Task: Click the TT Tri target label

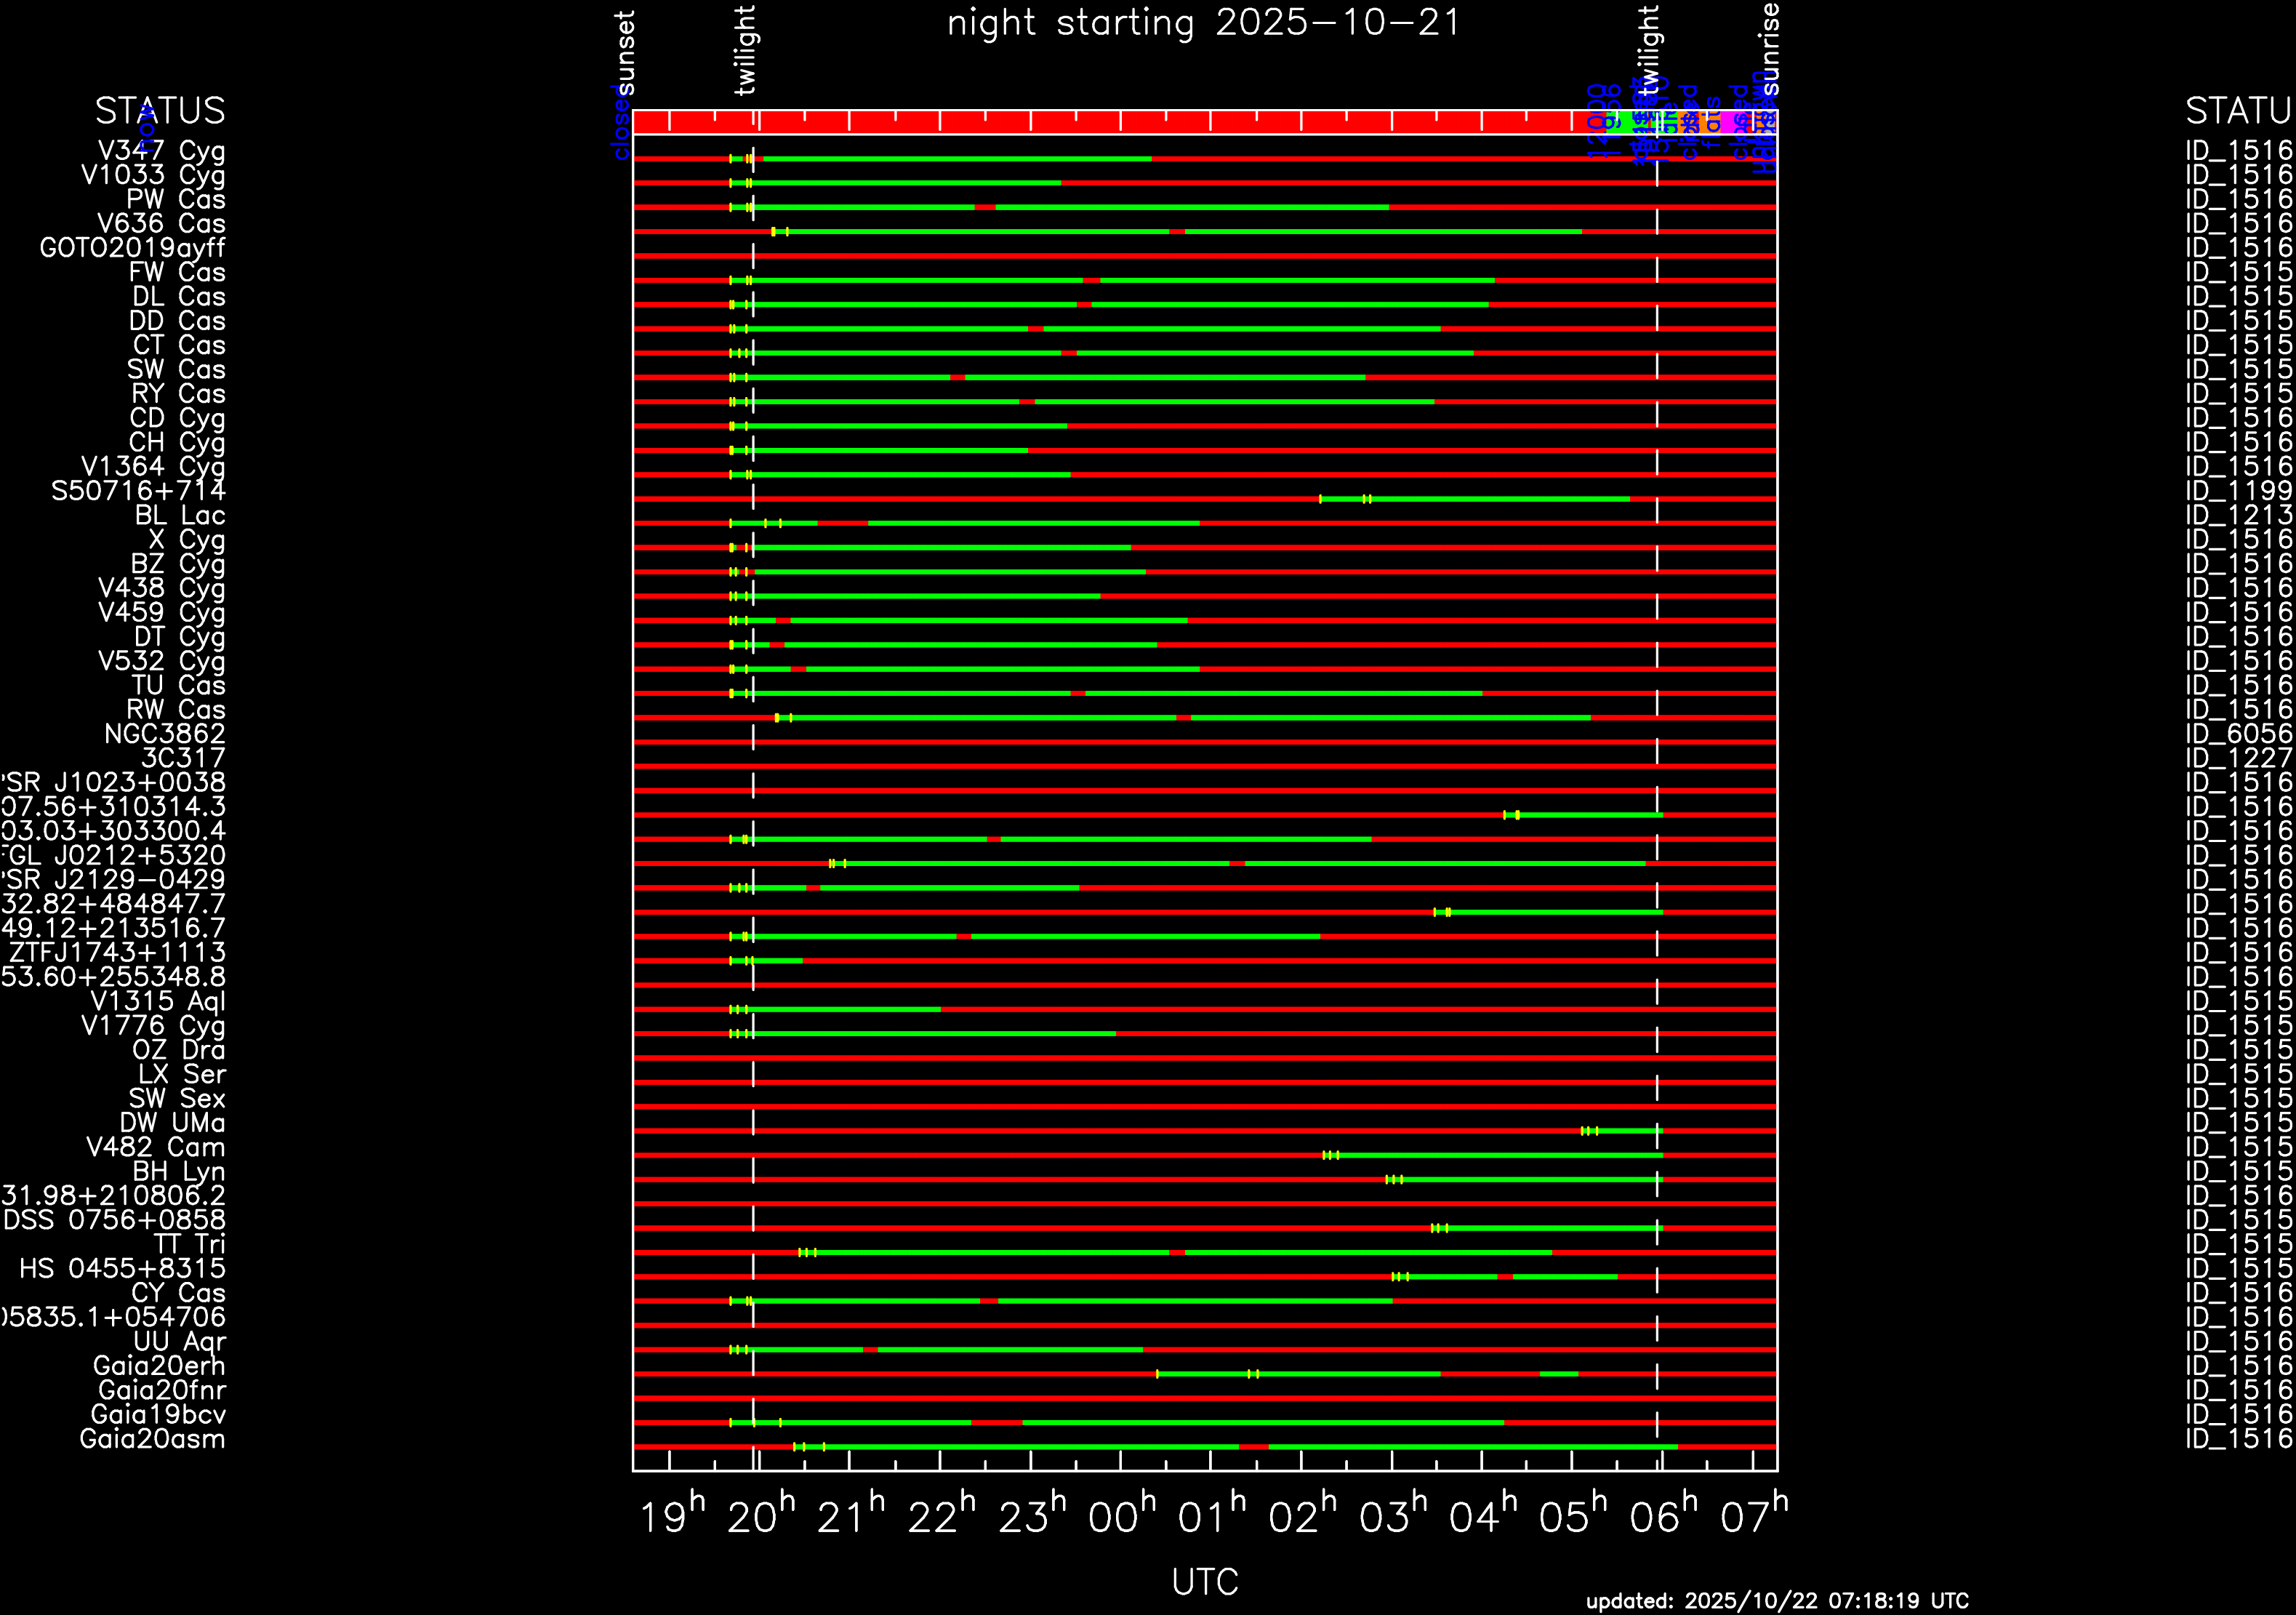Action: 189,1244
